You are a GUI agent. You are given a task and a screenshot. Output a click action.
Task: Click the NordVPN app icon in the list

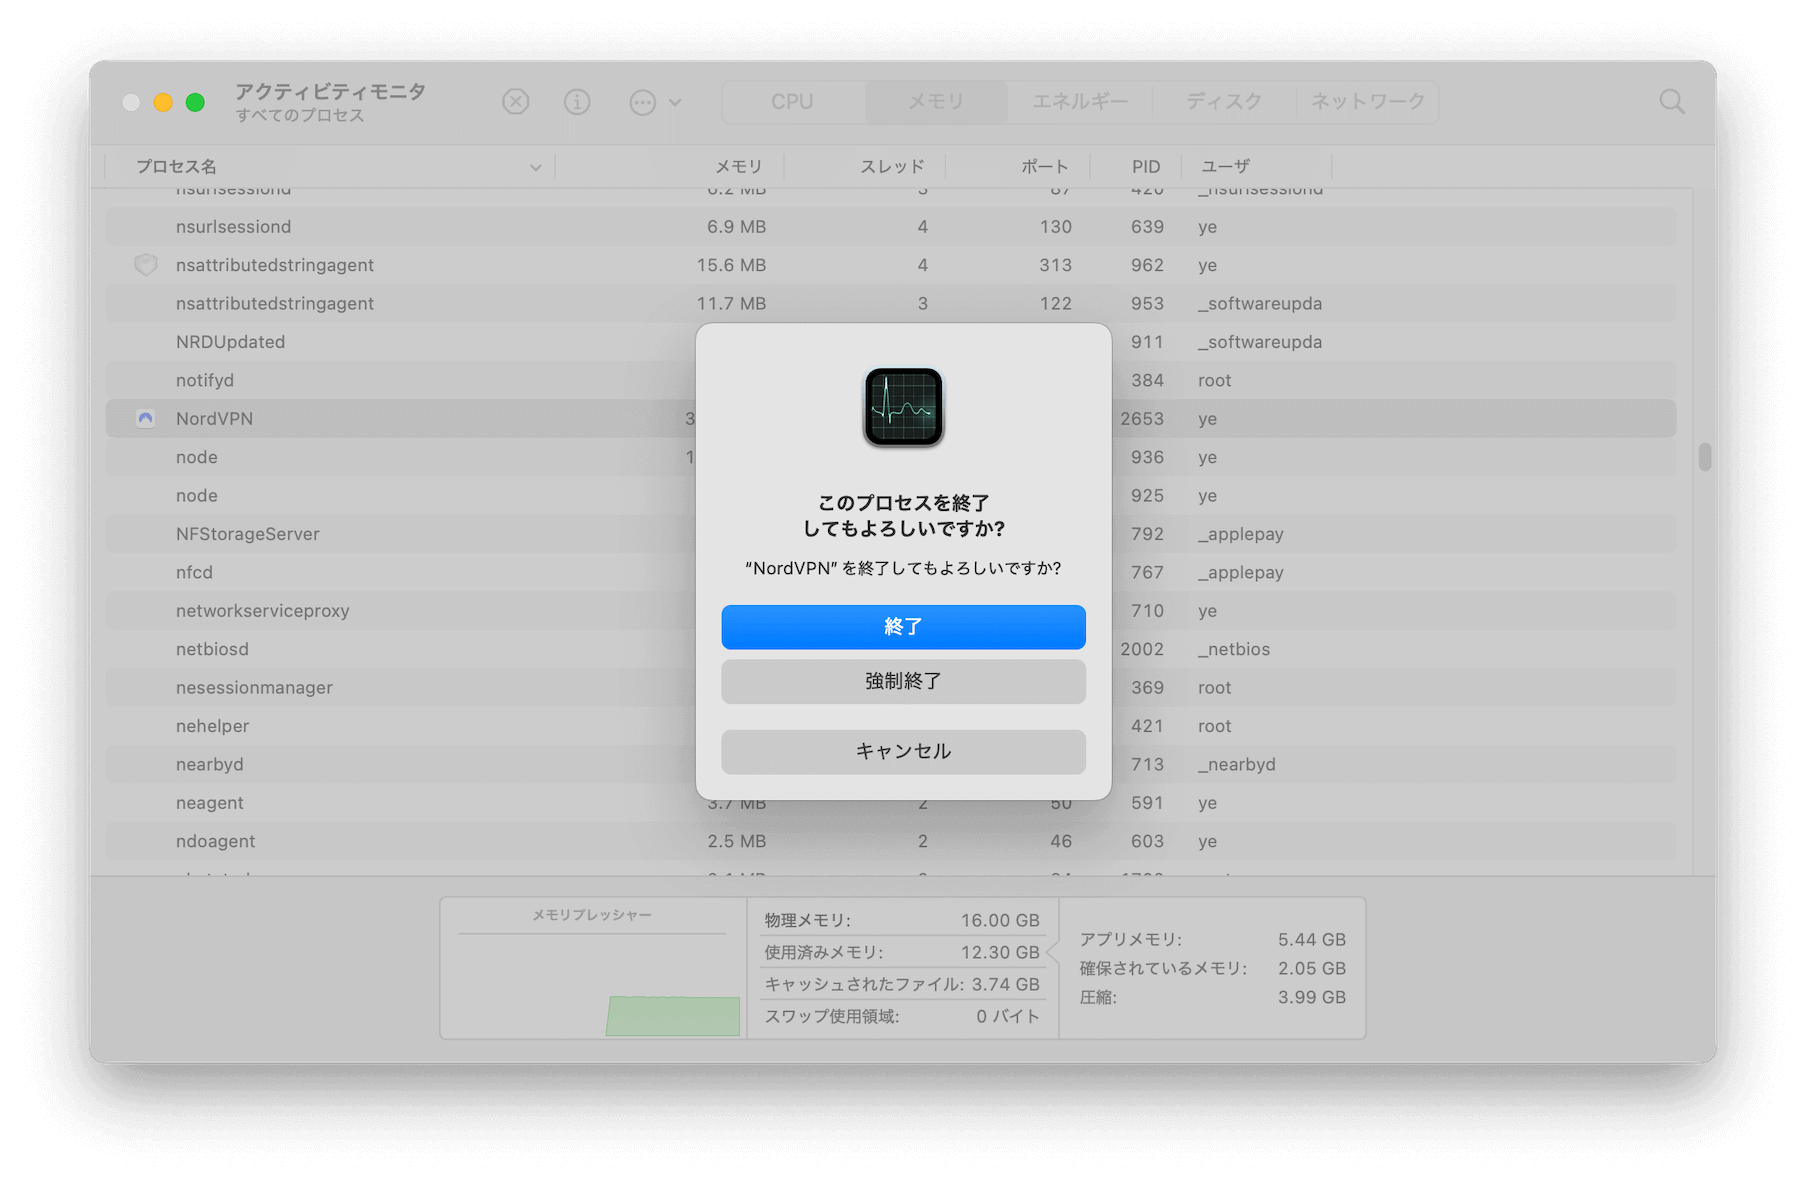click(x=146, y=419)
